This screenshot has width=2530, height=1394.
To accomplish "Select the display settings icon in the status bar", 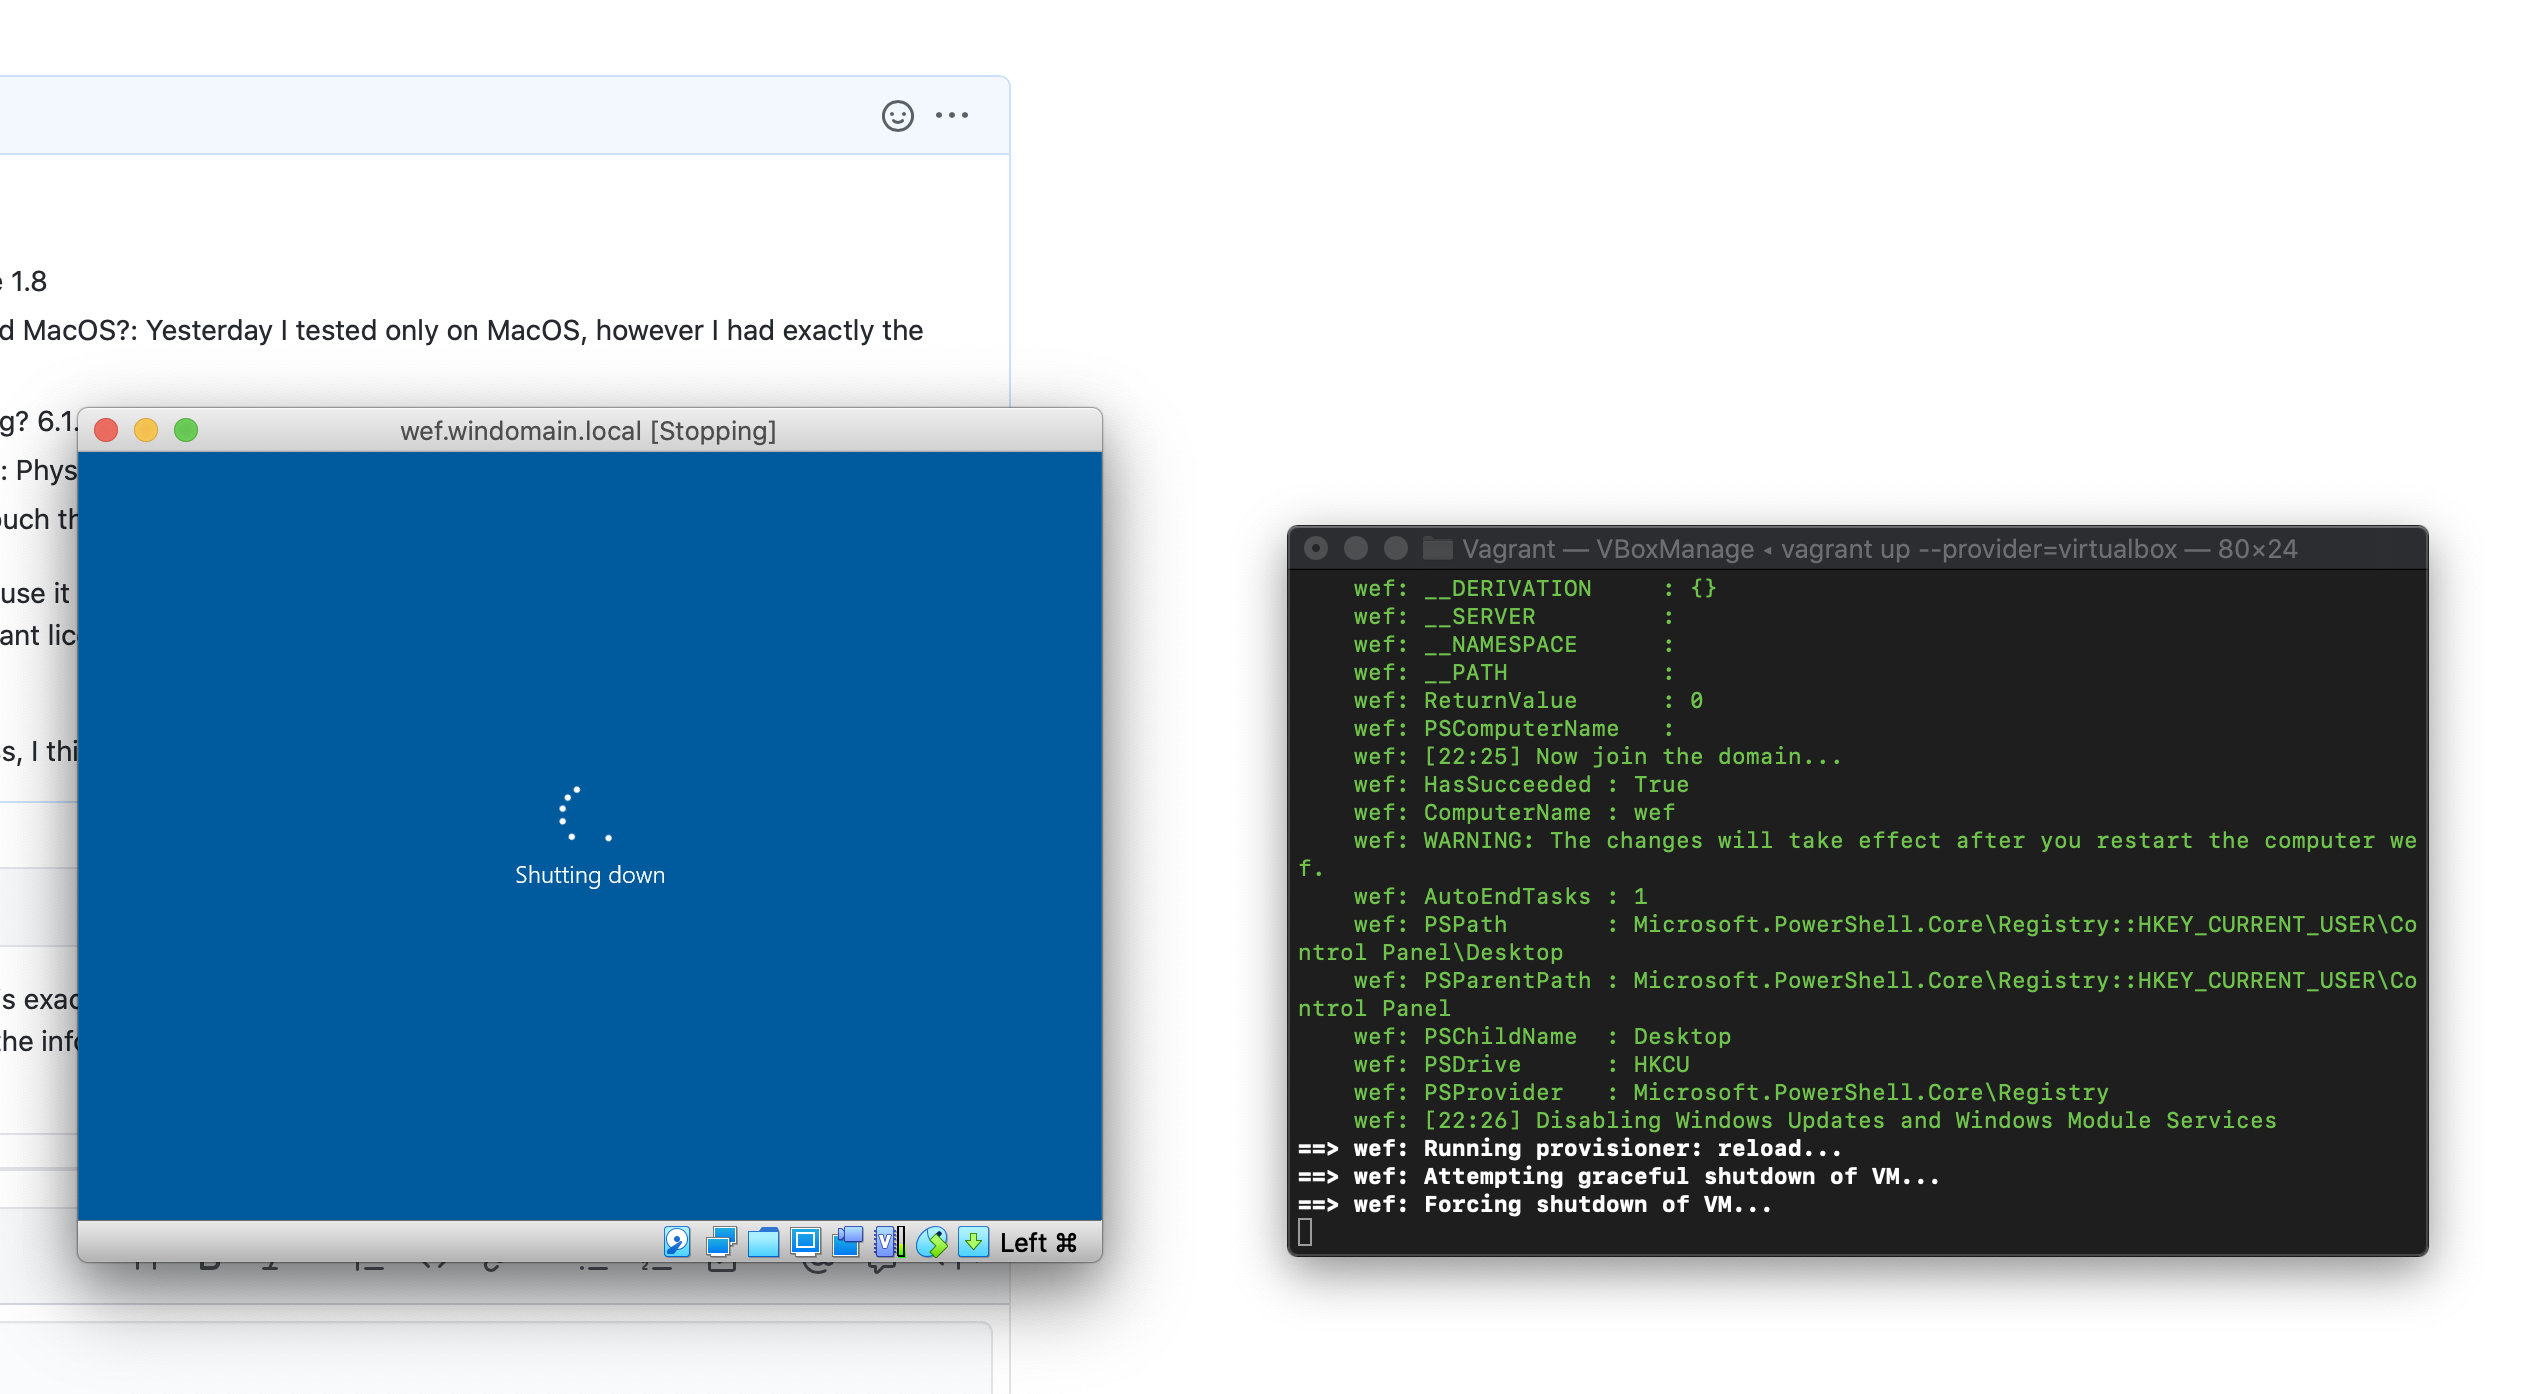I will (x=806, y=1242).
